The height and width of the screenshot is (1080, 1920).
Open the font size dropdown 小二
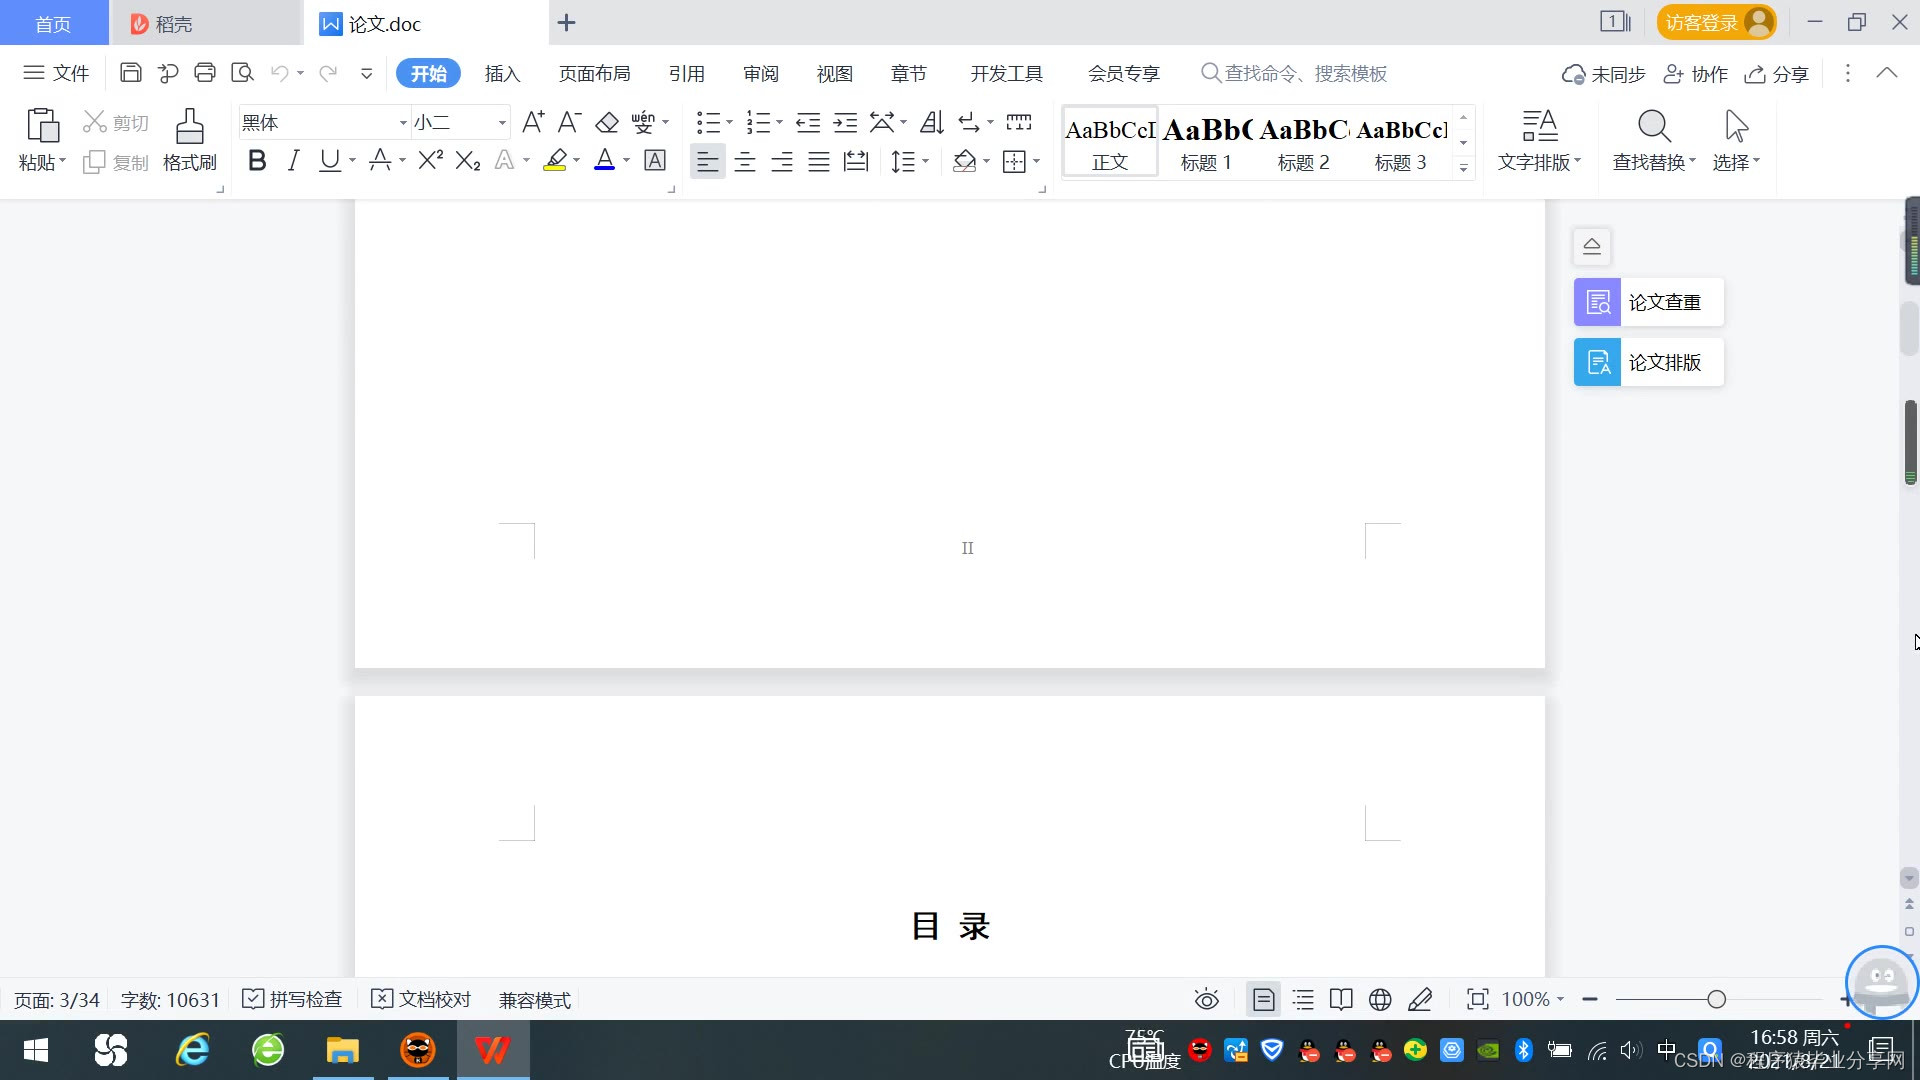[x=502, y=123]
